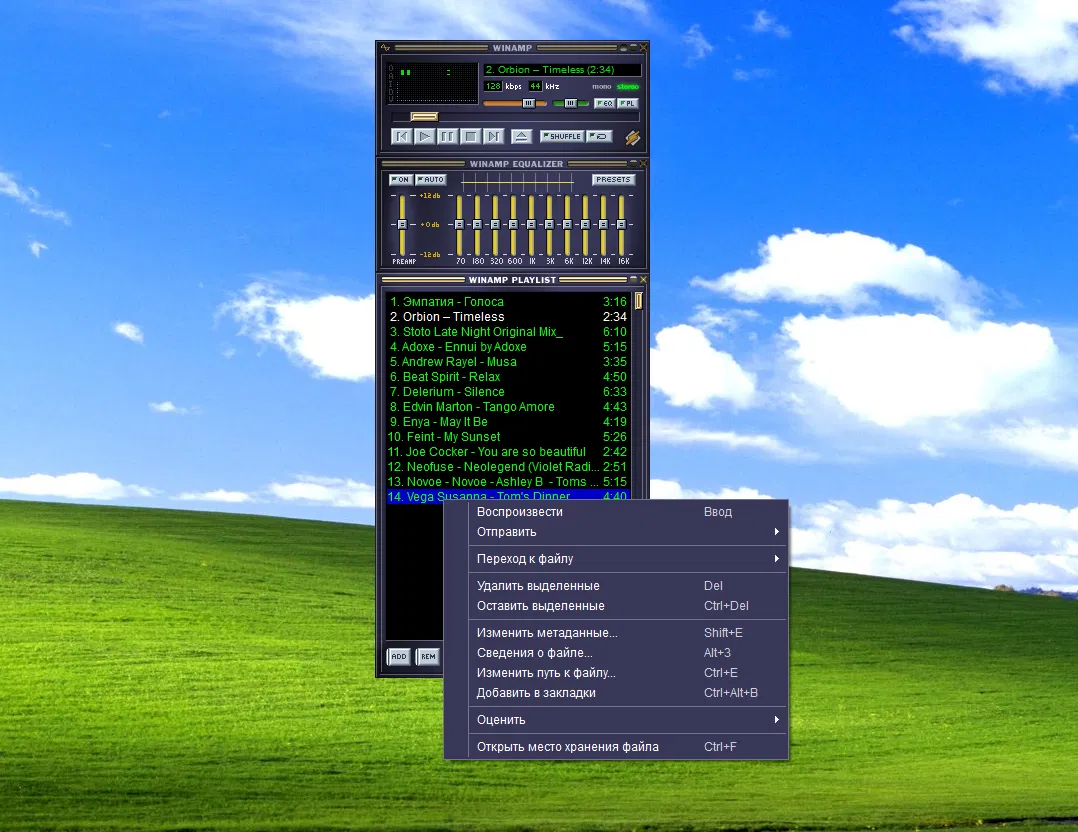Toggle the Repeat button
1078x832 pixels.
[x=600, y=136]
